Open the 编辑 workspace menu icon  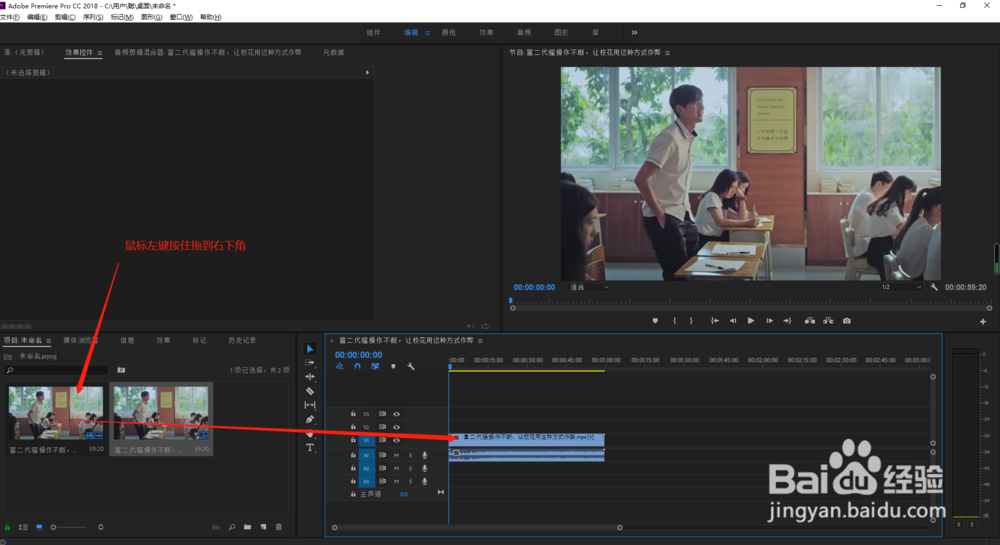coord(427,33)
